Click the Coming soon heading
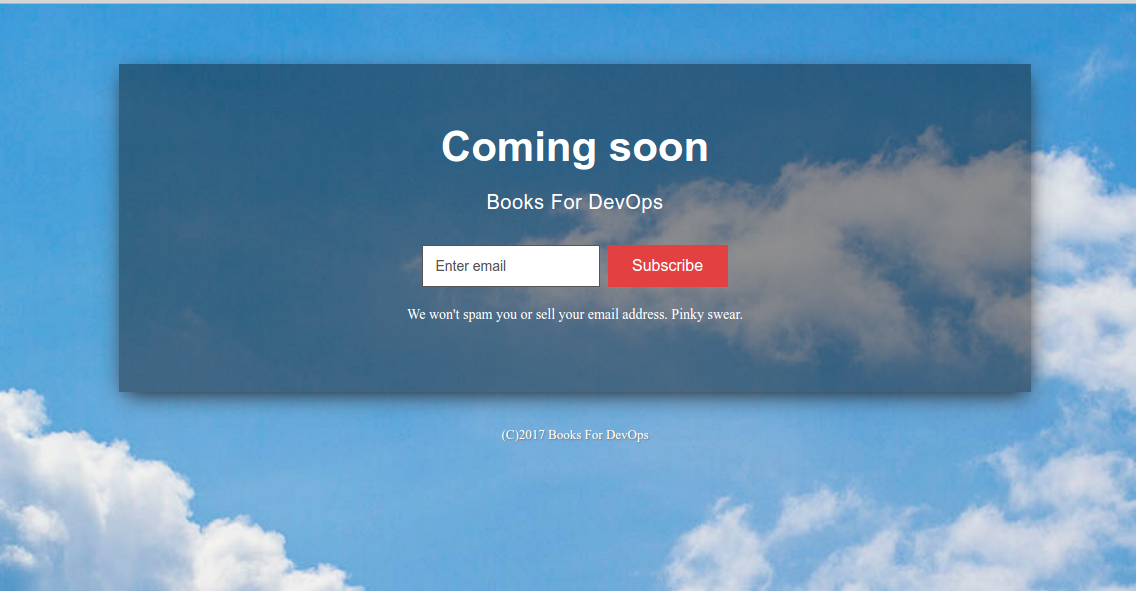1136x591 pixels. click(574, 146)
